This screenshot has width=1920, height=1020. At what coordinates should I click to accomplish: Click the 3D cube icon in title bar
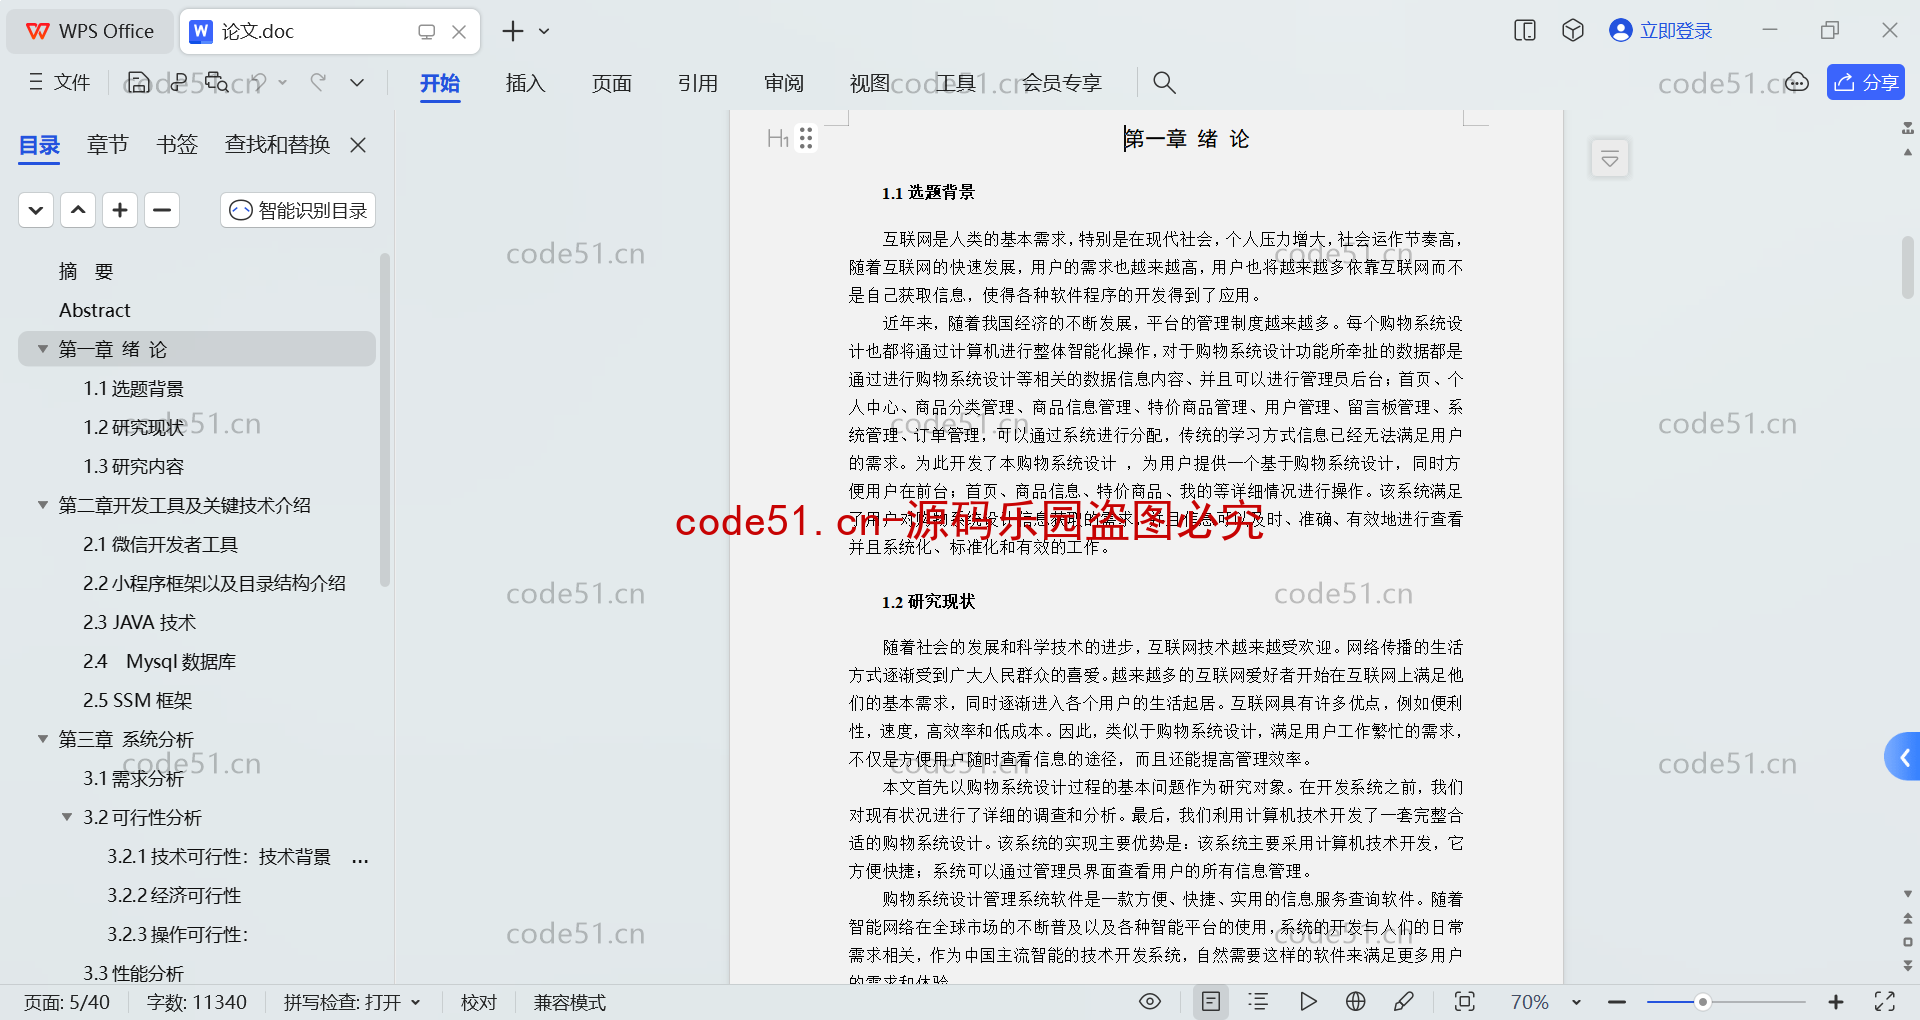coord(1573,31)
